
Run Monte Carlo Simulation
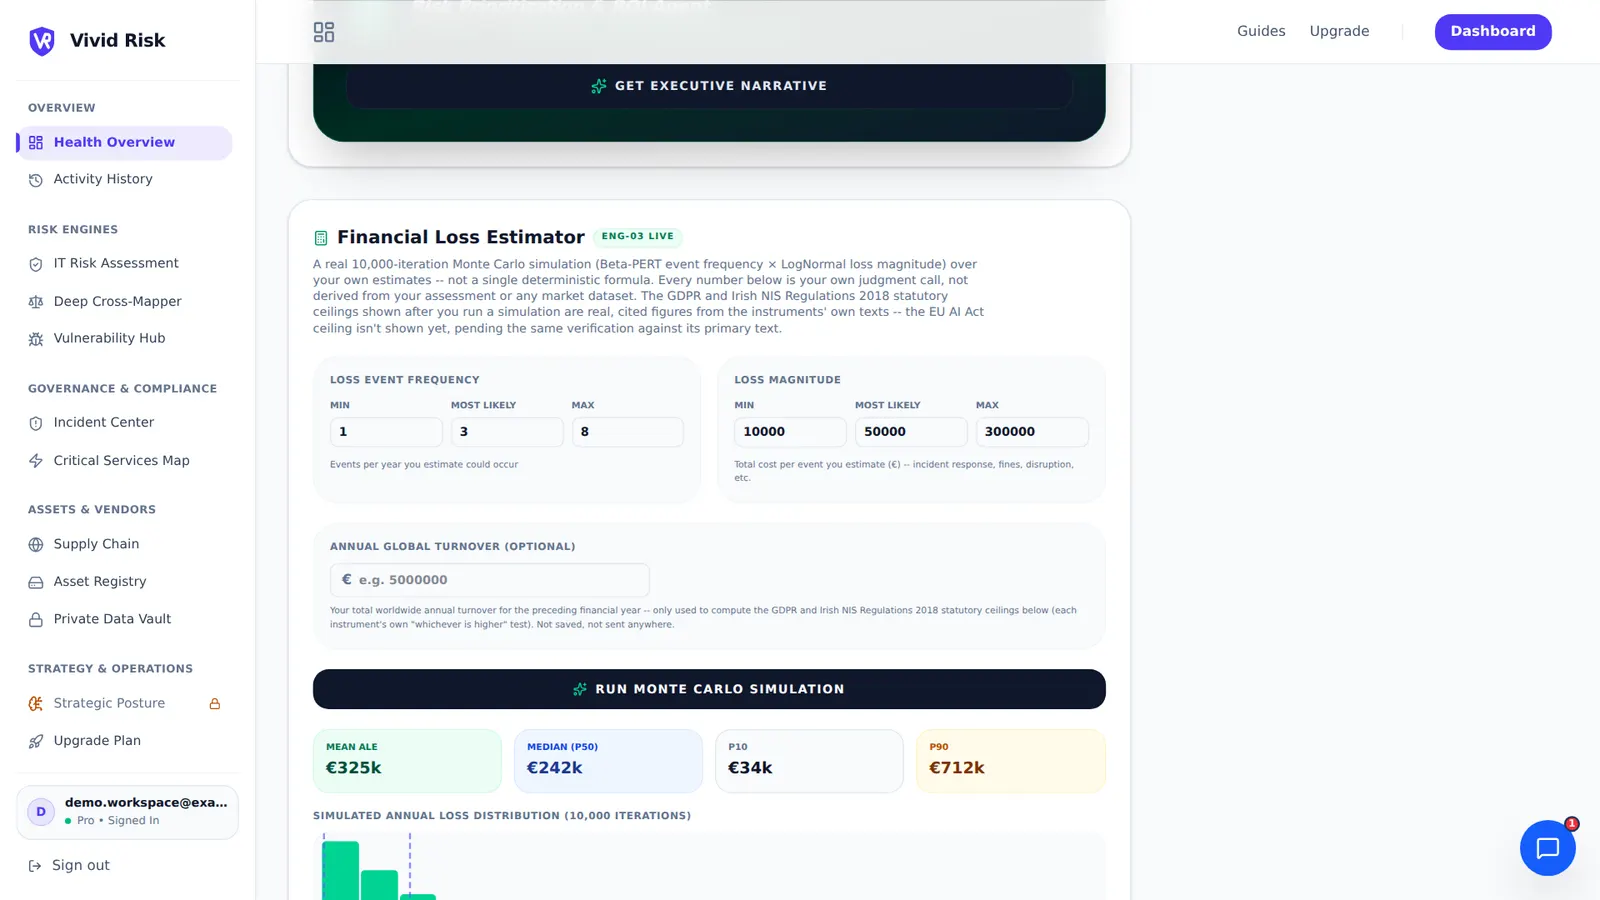pos(709,689)
